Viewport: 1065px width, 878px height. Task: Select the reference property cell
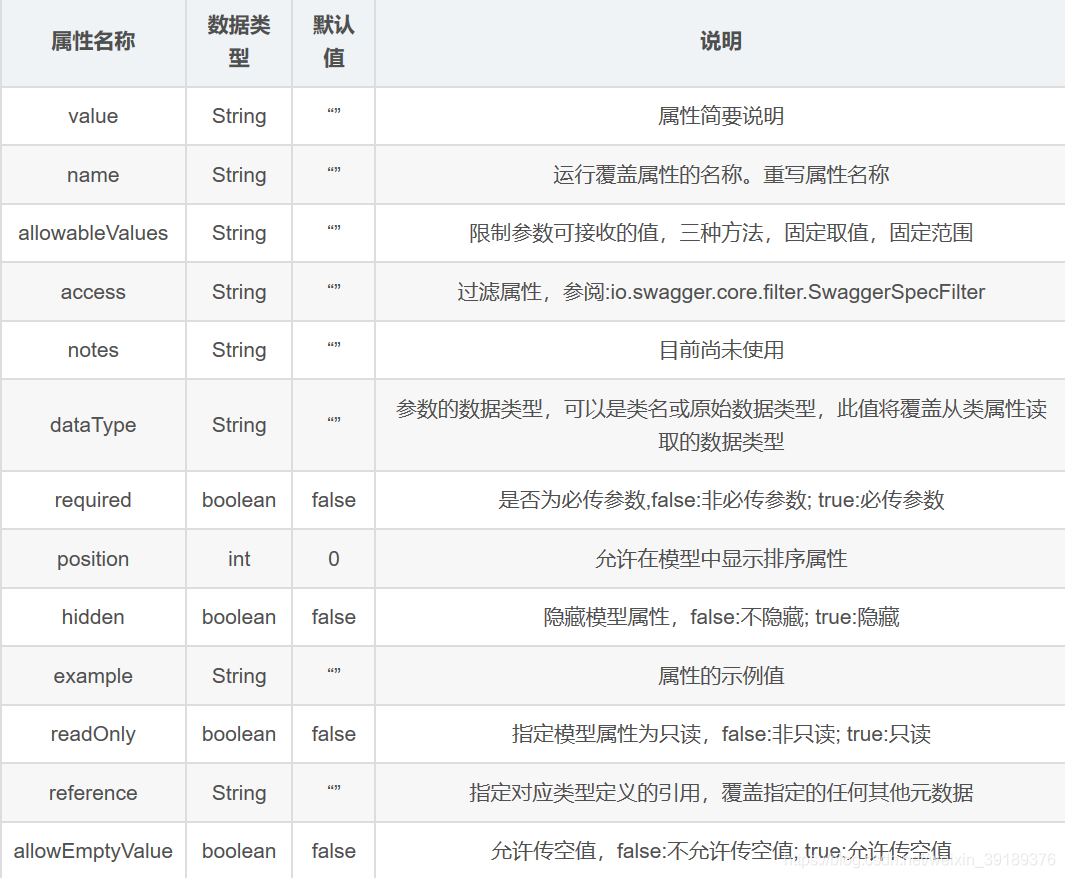point(93,792)
